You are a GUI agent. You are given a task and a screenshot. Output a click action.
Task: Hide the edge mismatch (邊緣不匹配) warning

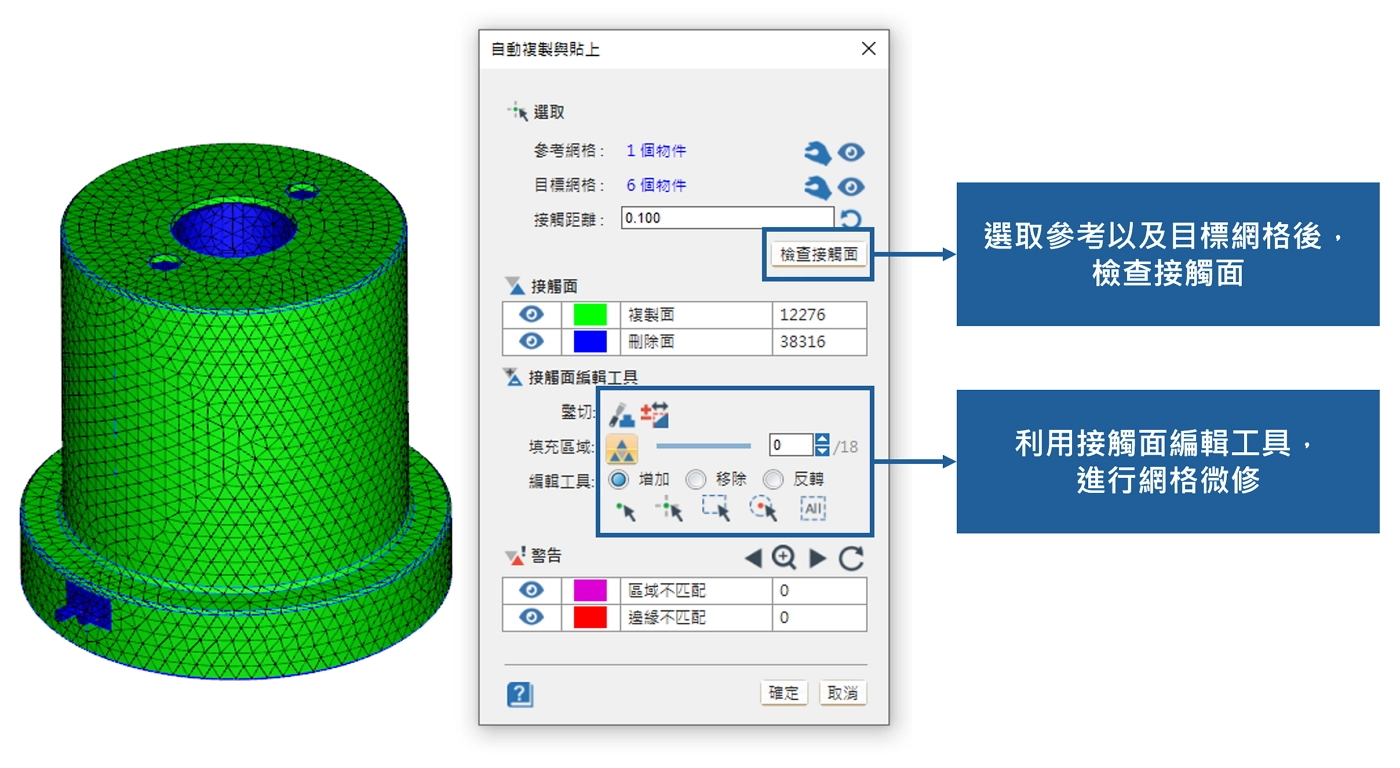[x=532, y=618]
